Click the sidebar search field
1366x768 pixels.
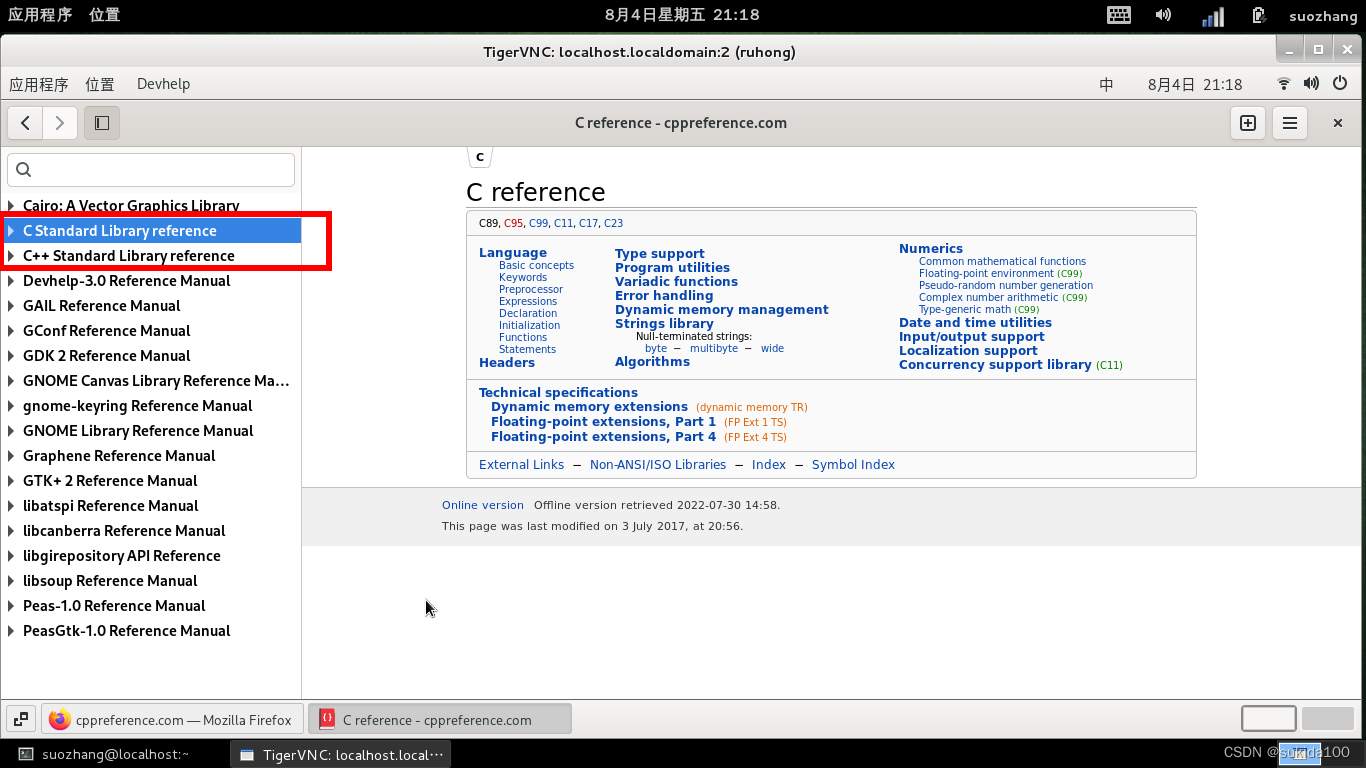coord(150,169)
